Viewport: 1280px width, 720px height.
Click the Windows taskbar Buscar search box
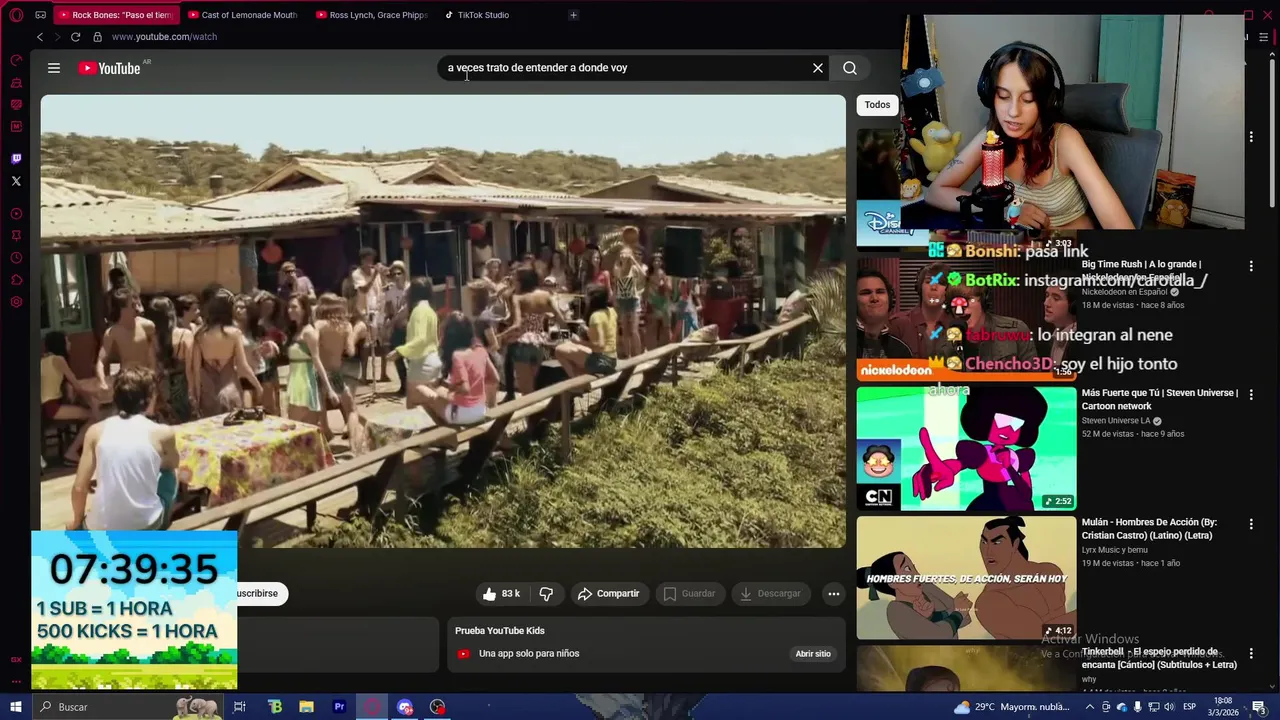[x=127, y=707]
